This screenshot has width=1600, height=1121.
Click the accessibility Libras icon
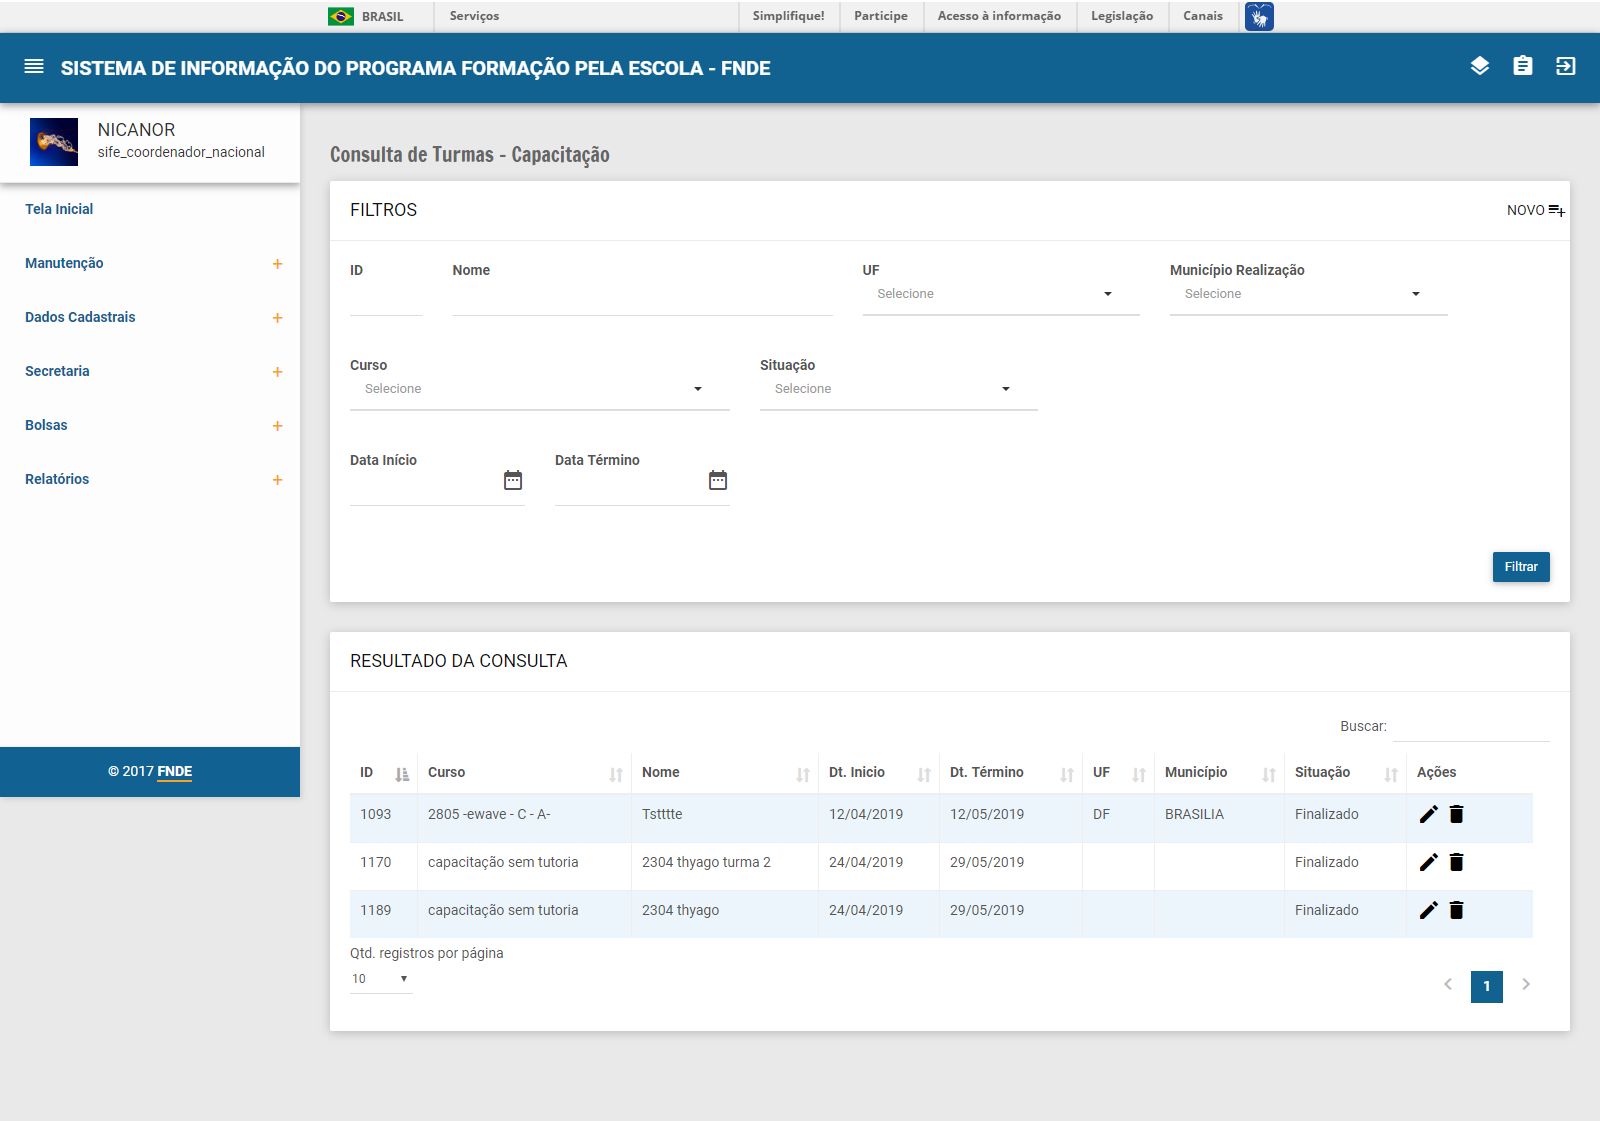click(1259, 16)
